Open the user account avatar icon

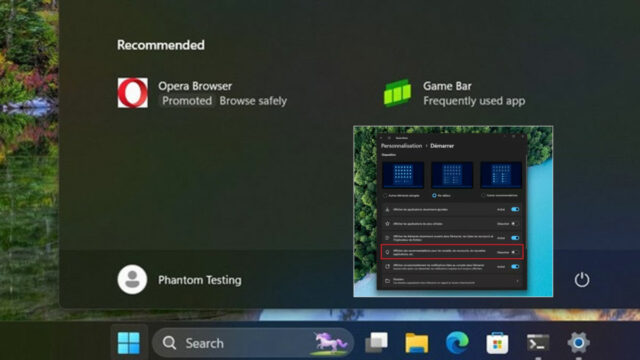point(132,280)
